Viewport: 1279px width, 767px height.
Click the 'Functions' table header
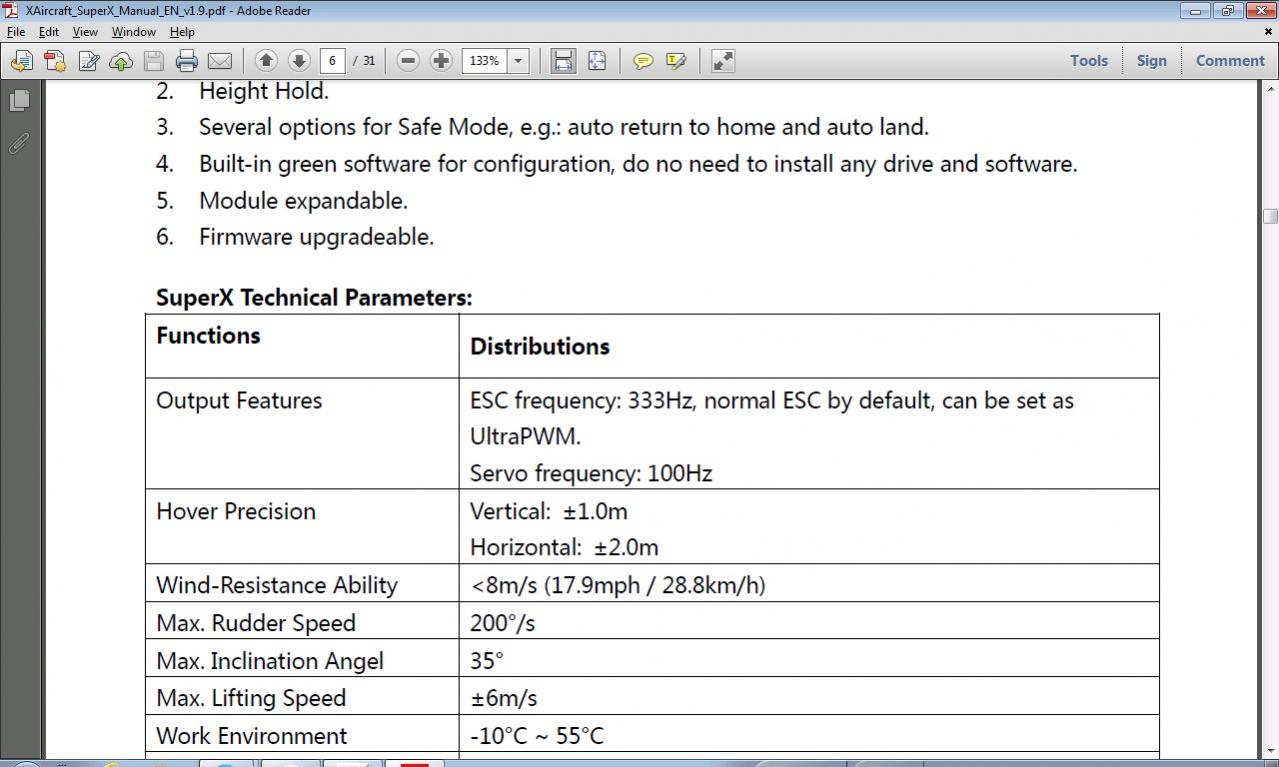point(208,335)
